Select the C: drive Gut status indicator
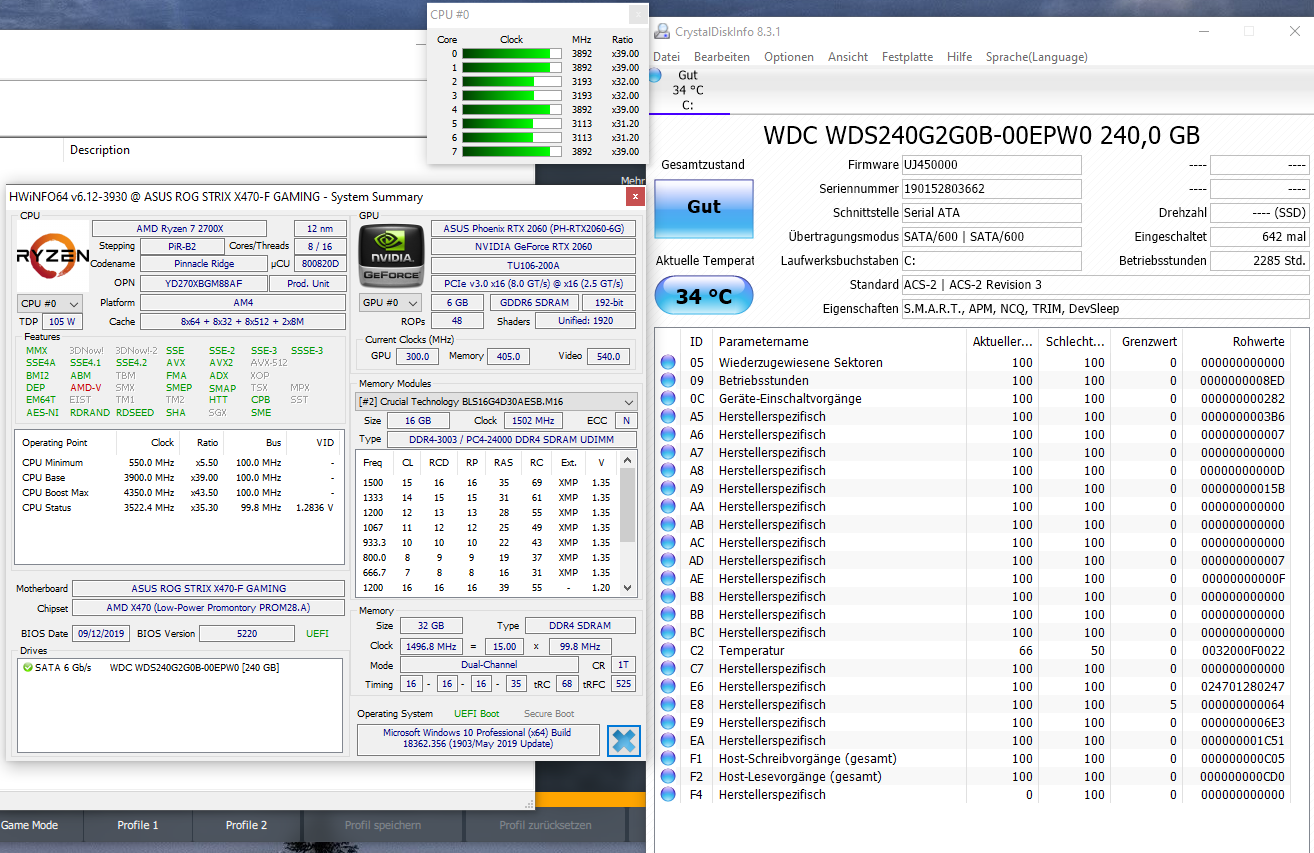This screenshot has width=1314, height=853. pos(688,90)
